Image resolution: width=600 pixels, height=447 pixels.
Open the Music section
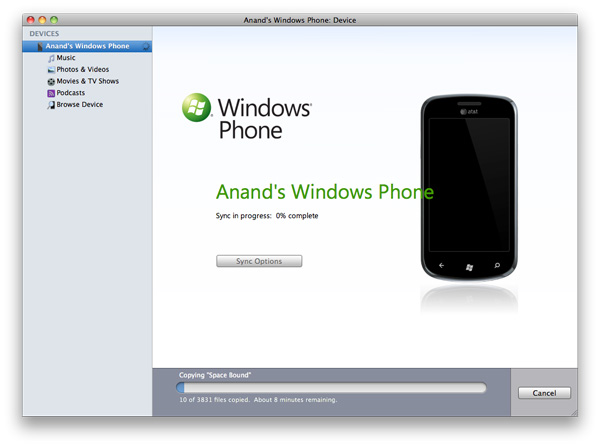(66, 58)
